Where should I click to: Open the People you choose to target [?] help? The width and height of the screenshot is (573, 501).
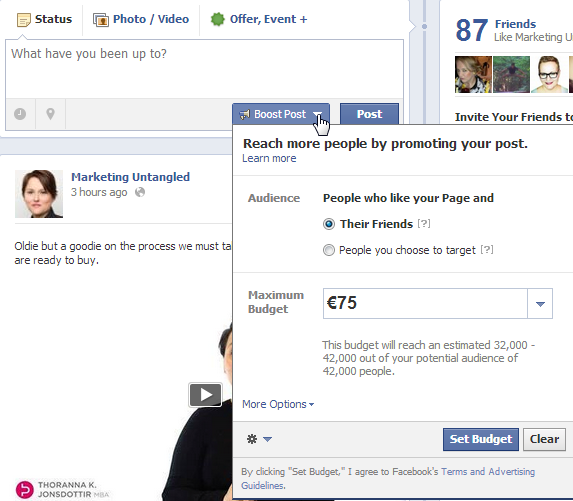click(x=487, y=250)
